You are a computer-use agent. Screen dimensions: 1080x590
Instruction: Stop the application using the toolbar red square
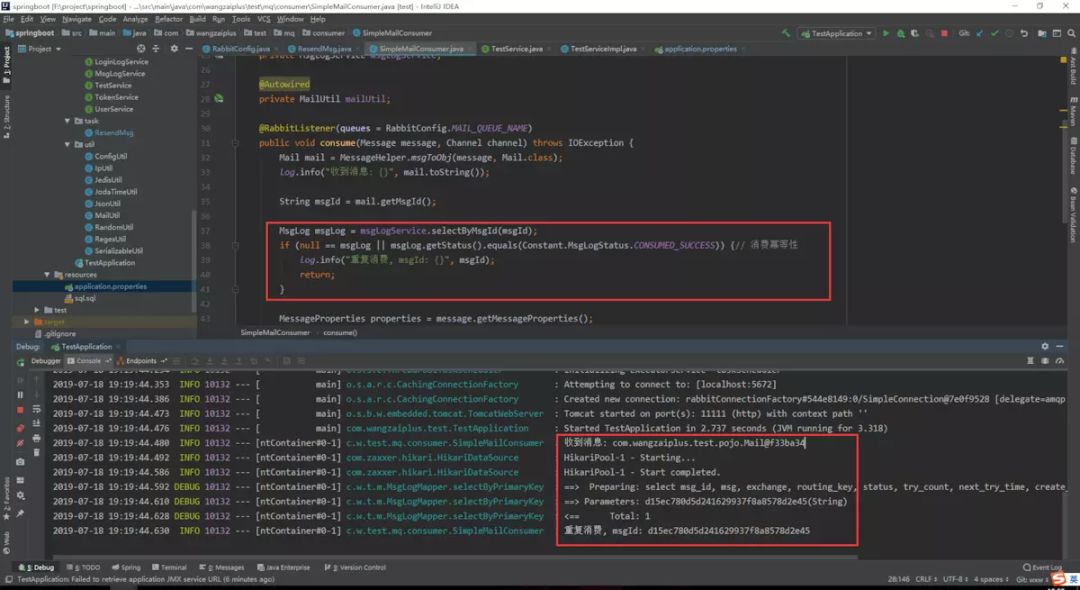pyautogui.click(x=942, y=33)
